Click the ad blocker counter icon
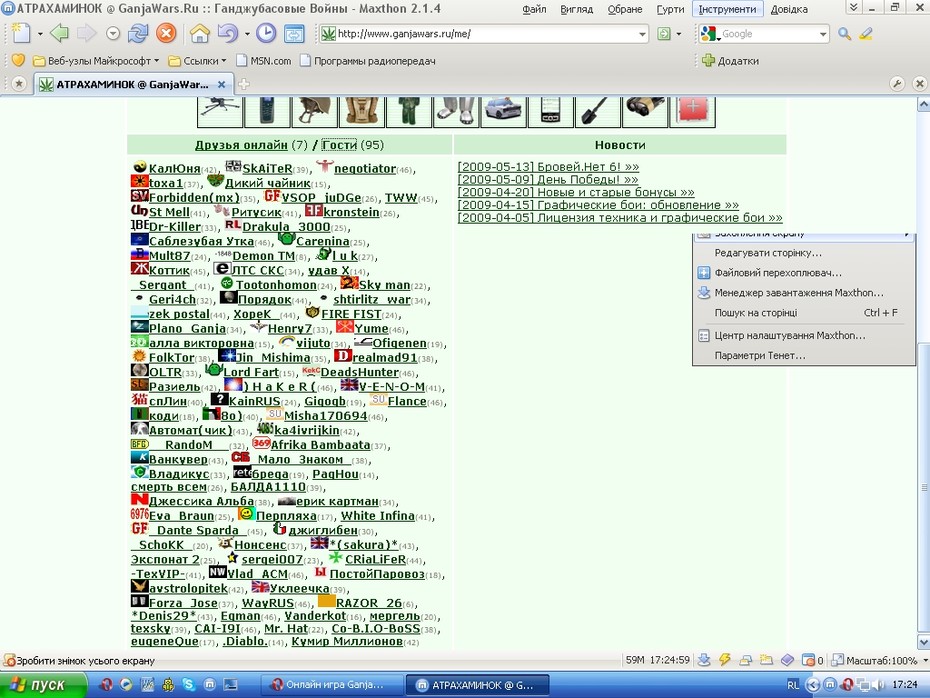 pos(813,660)
